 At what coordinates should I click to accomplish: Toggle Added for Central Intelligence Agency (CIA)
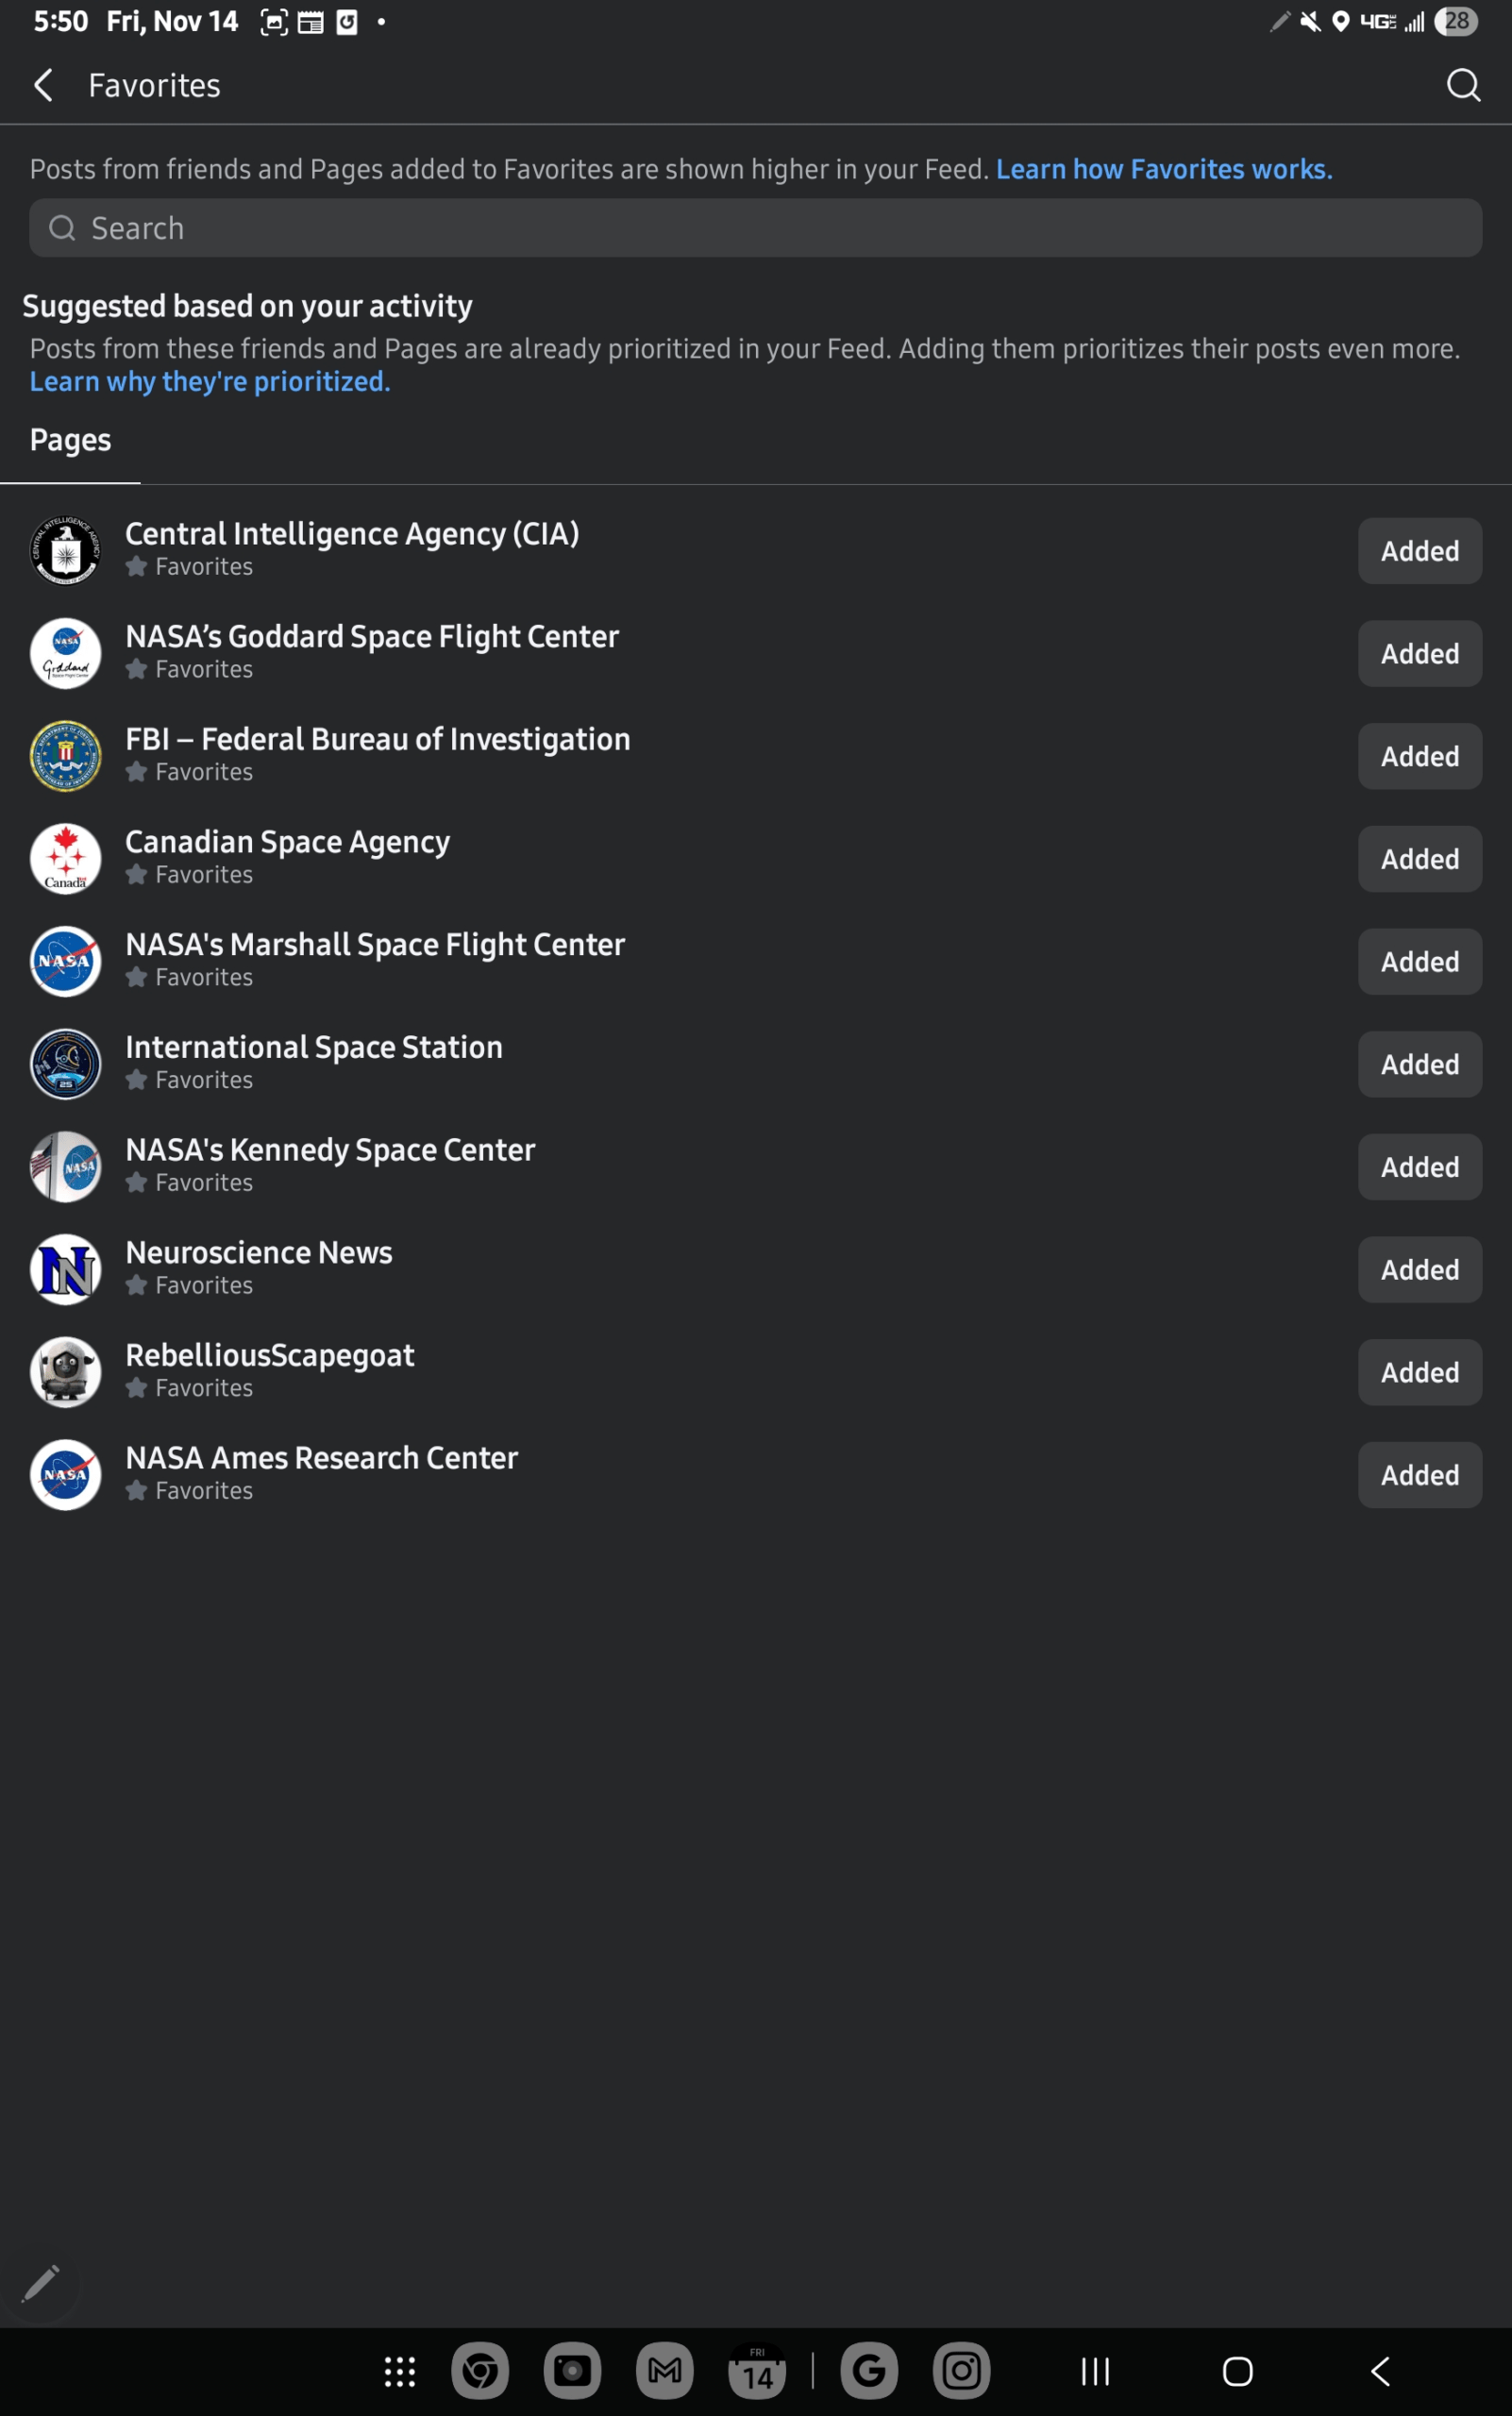tap(1419, 551)
